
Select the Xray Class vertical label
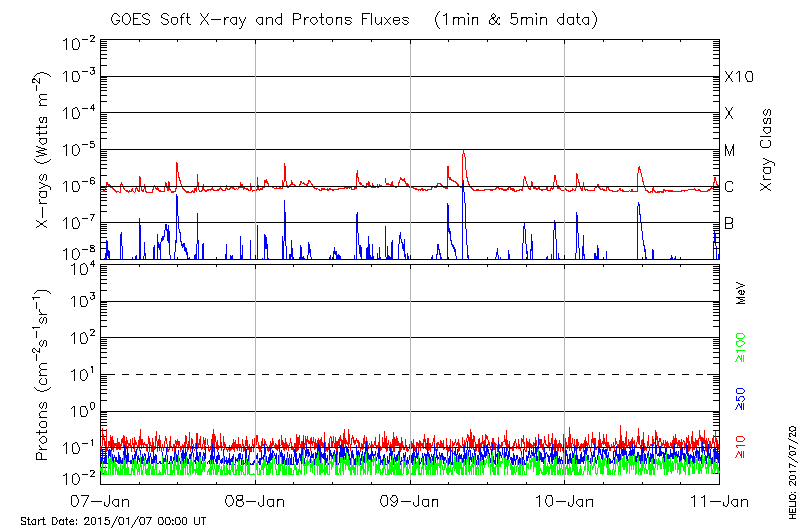[x=767, y=150]
